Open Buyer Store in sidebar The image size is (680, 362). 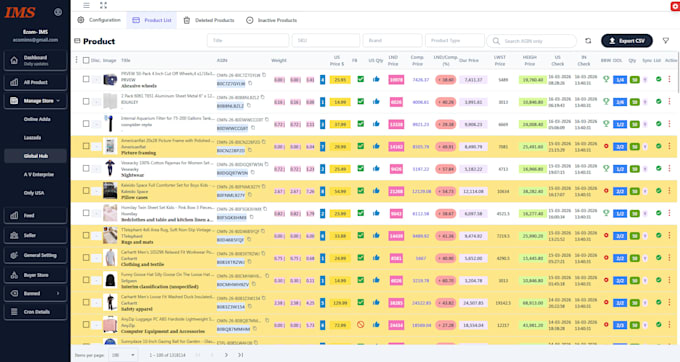point(35,275)
